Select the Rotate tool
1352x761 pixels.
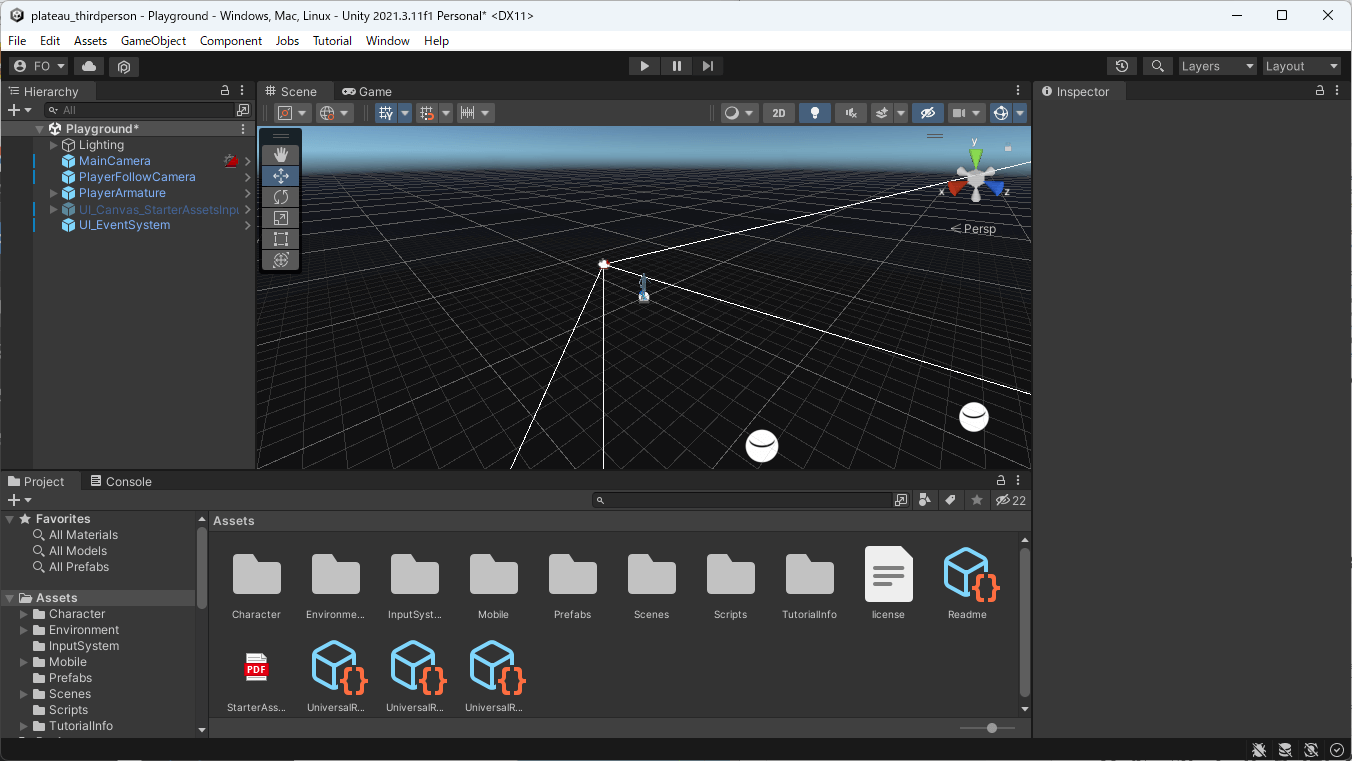click(x=280, y=197)
